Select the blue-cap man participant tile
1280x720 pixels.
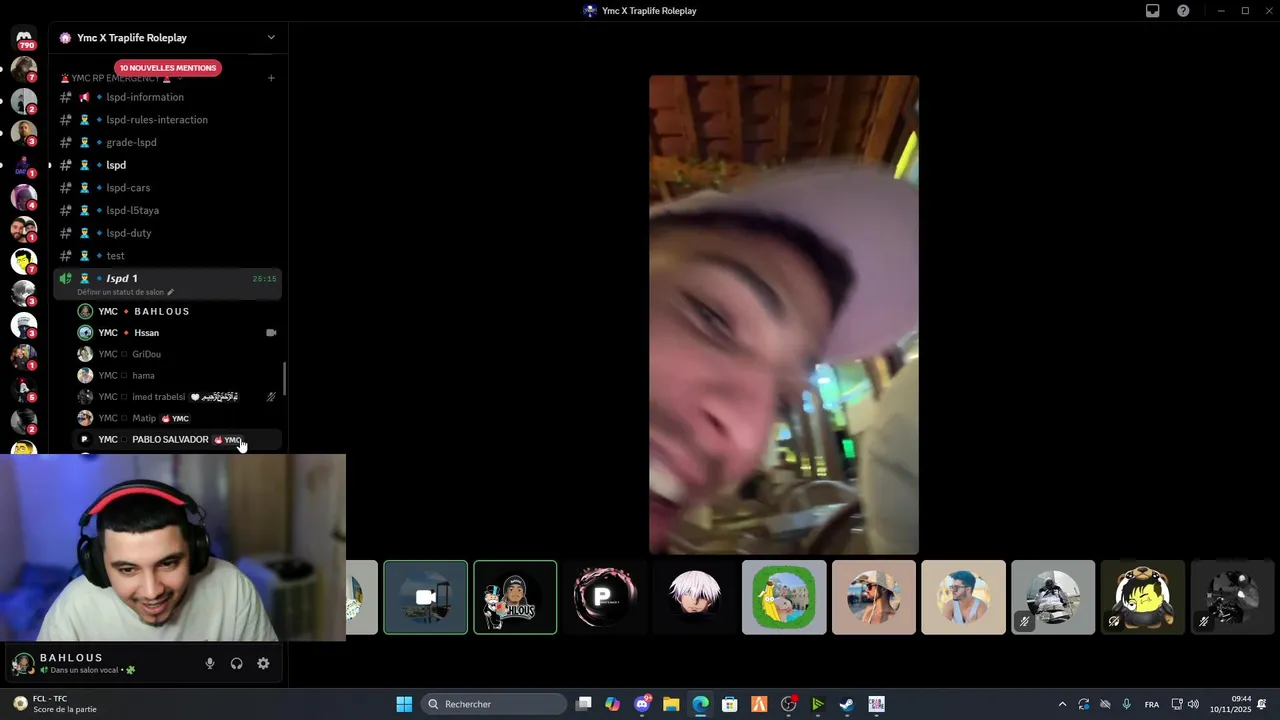(963, 597)
